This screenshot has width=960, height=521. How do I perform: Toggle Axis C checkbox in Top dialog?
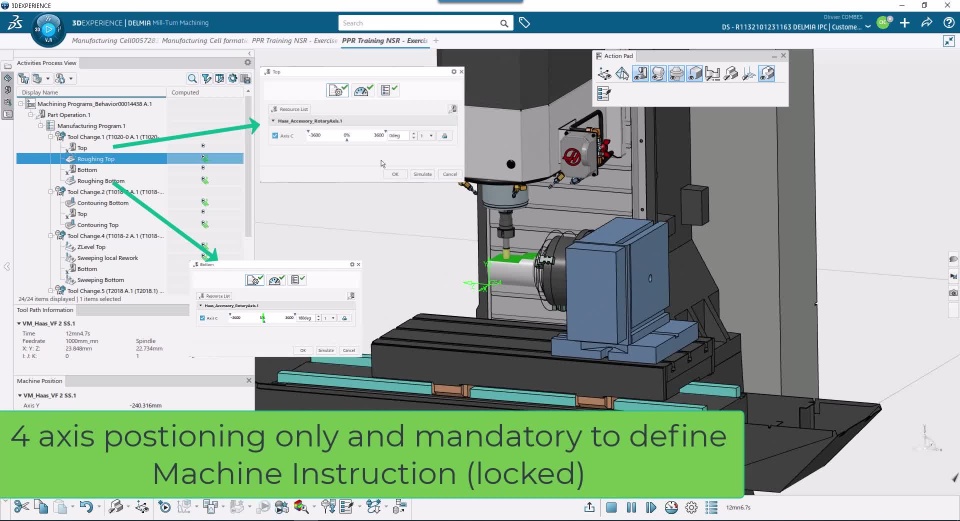[x=275, y=136]
